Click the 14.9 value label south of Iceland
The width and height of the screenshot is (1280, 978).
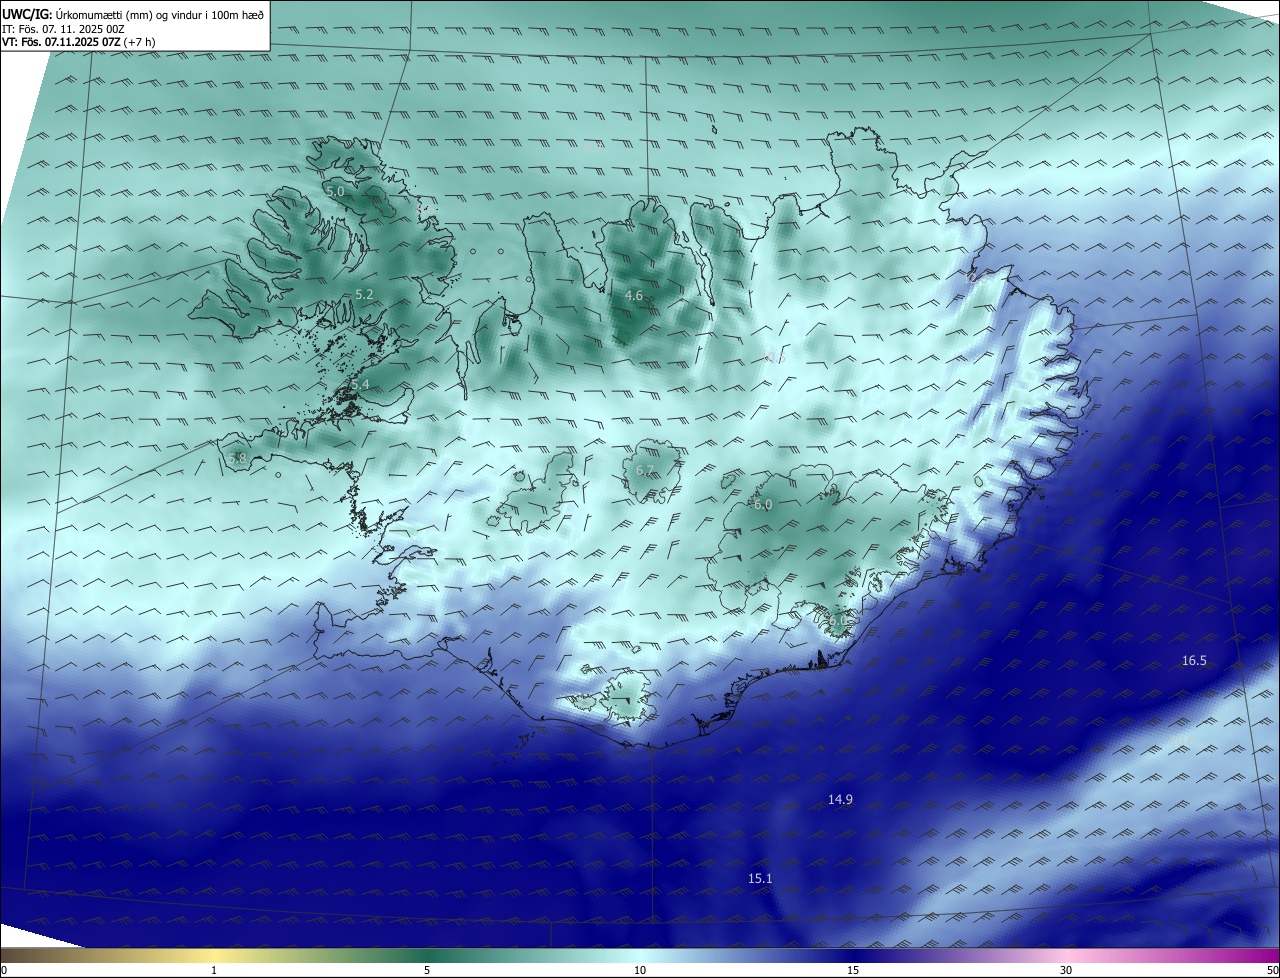coord(840,799)
